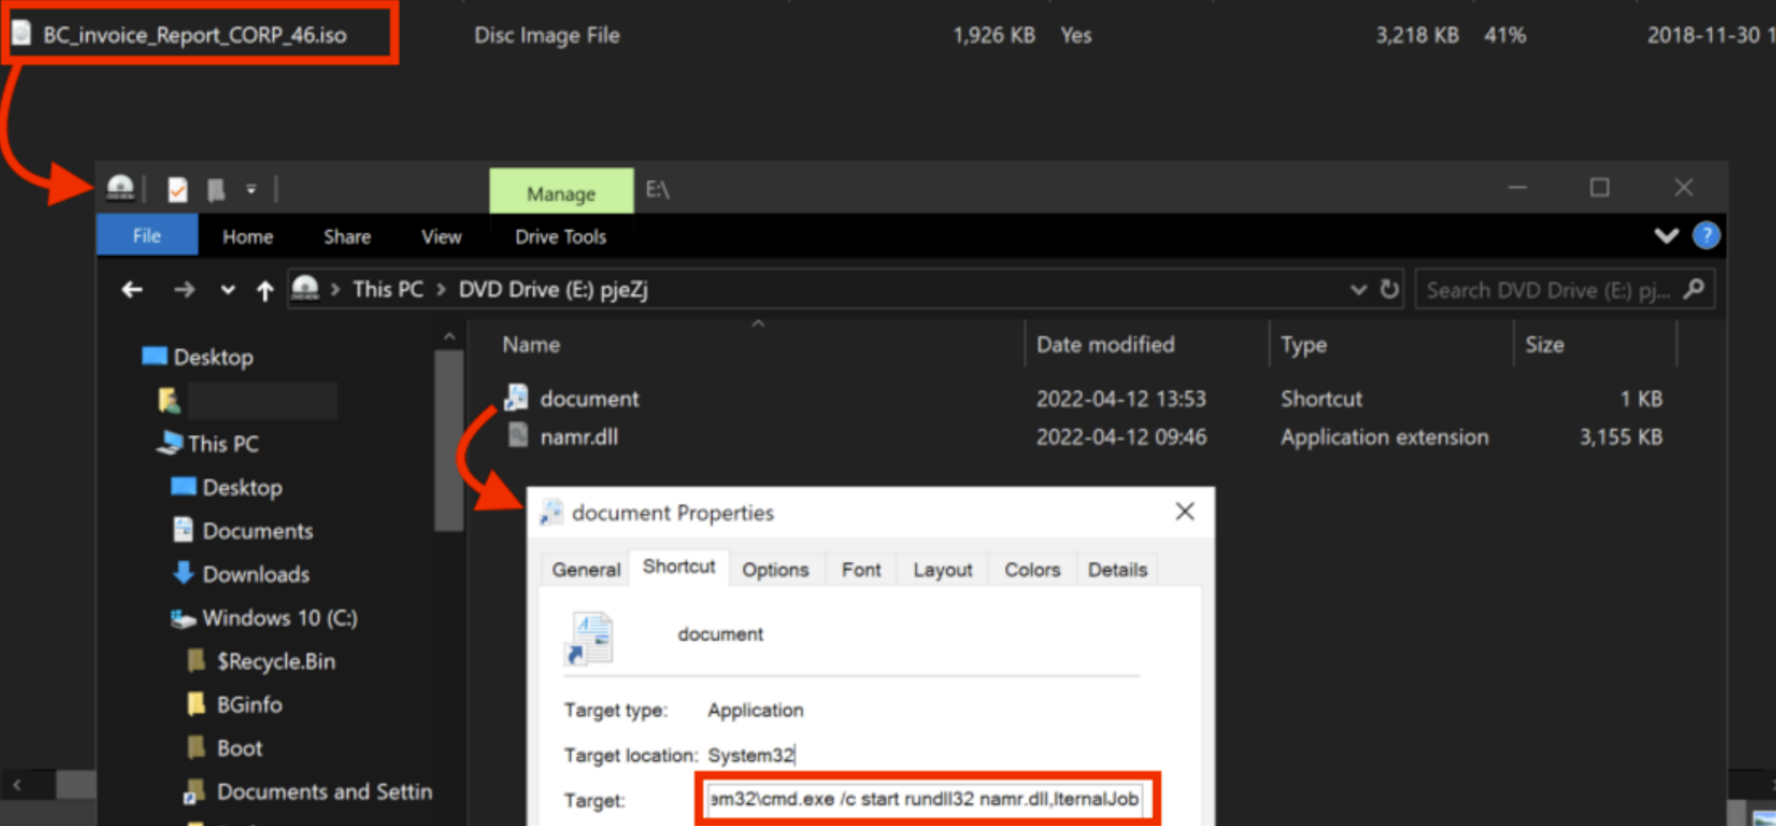Go up one folder level

click(265, 291)
